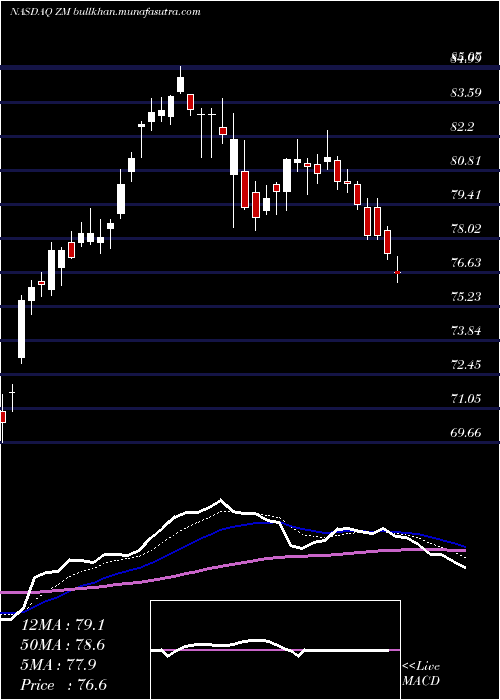The width and height of the screenshot is (500, 700).
Task: Click the 72.45 price level label
Action: tap(466, 365)
